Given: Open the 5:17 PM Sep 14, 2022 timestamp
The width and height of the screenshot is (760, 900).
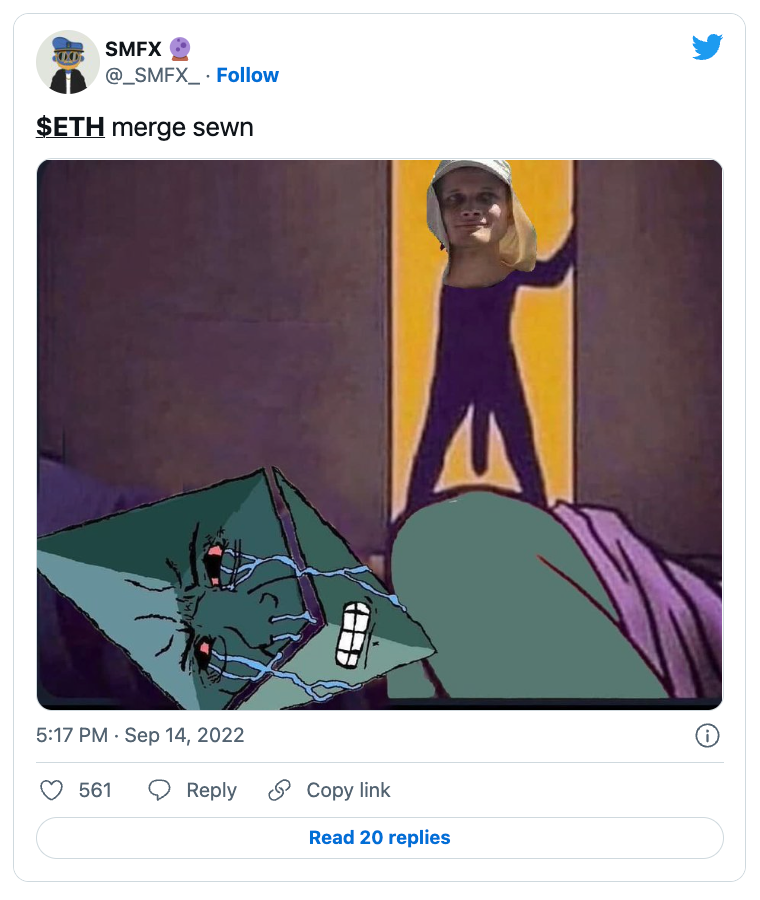Looking at the screenshot, I should [x=140, y=735].
